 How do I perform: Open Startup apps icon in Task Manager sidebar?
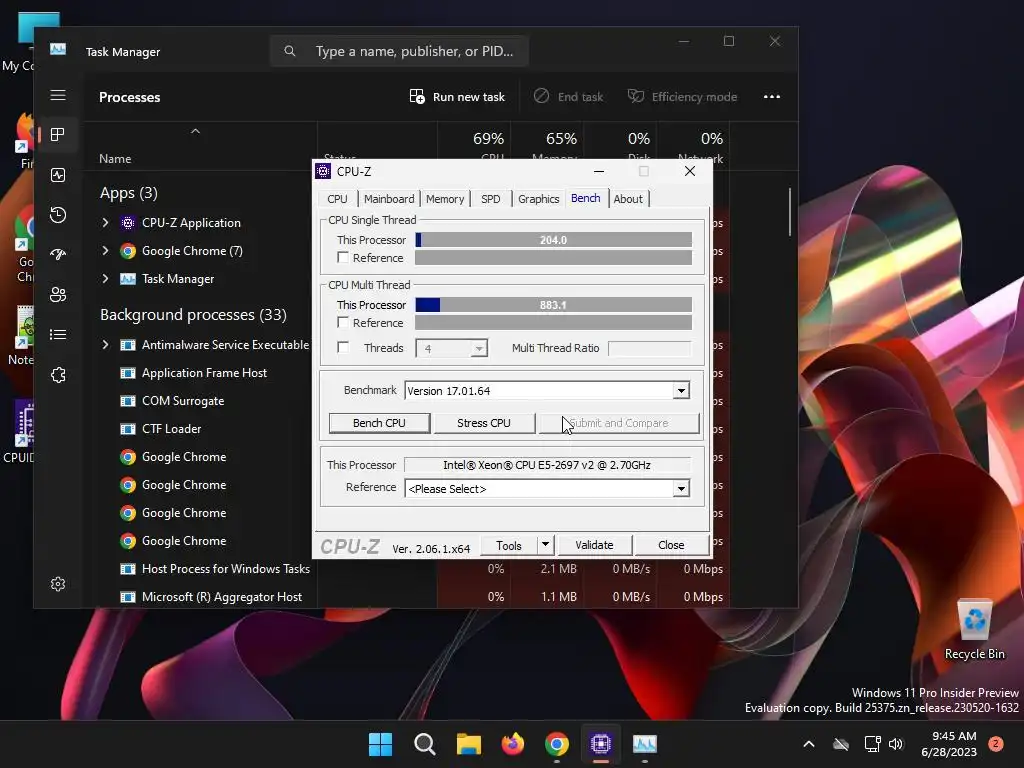point(57,255)
